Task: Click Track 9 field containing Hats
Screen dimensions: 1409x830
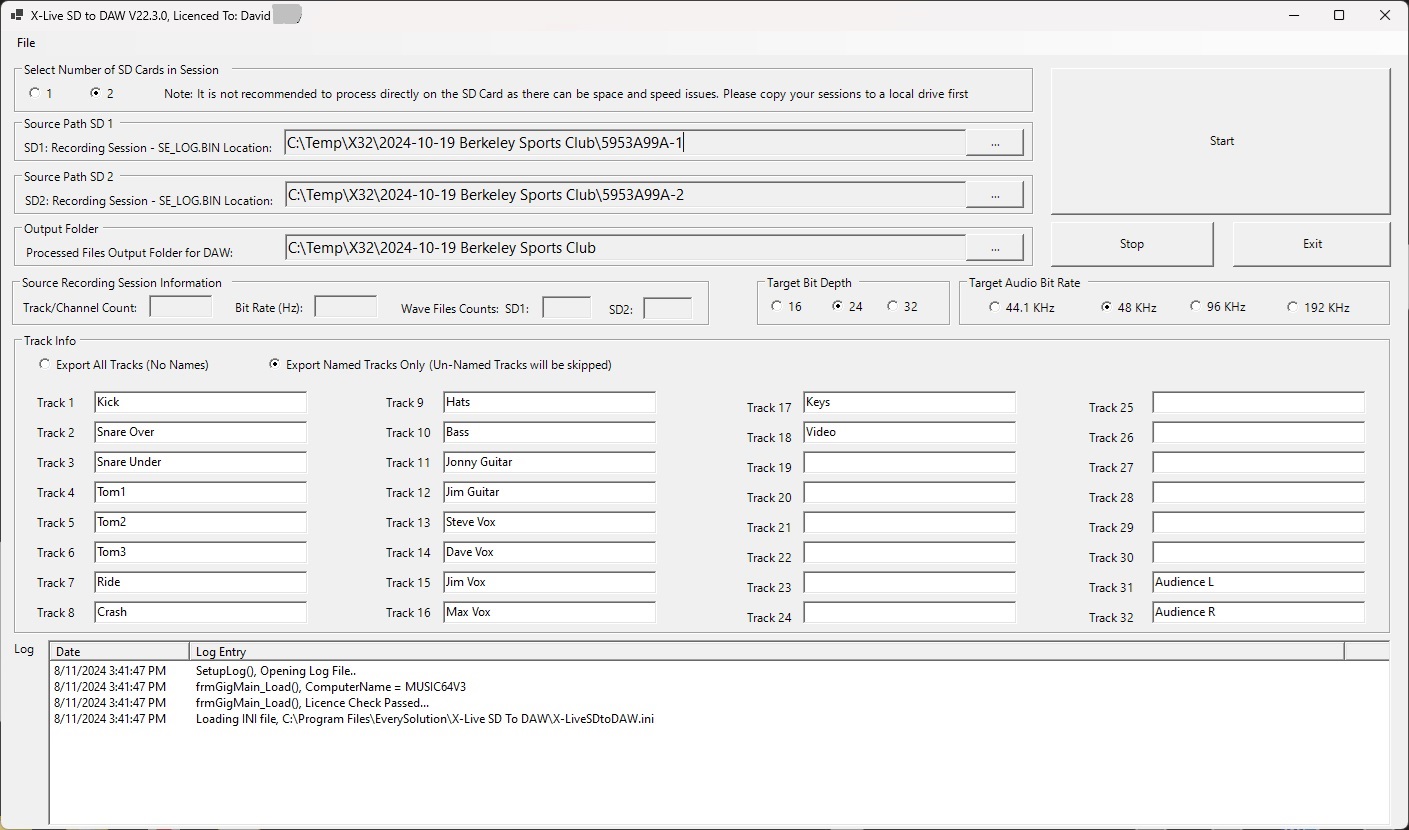Action: [x=549, y=402]
